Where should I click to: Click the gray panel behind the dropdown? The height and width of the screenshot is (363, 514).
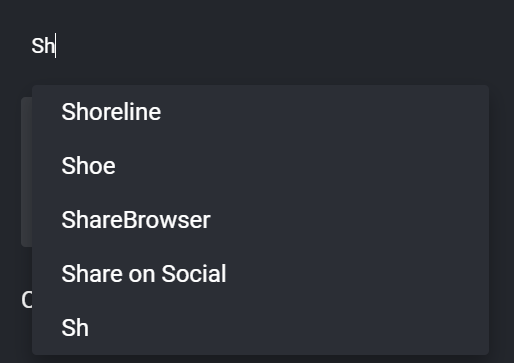[27, 172]
